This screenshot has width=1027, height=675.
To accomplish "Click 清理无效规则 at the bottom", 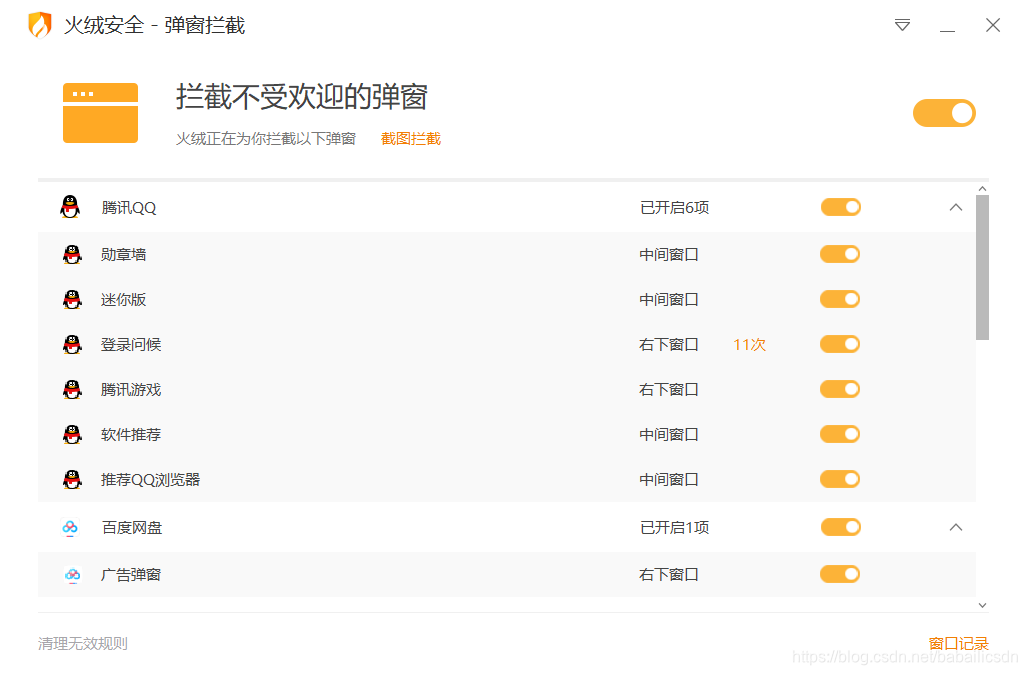I will click(83, 644).
